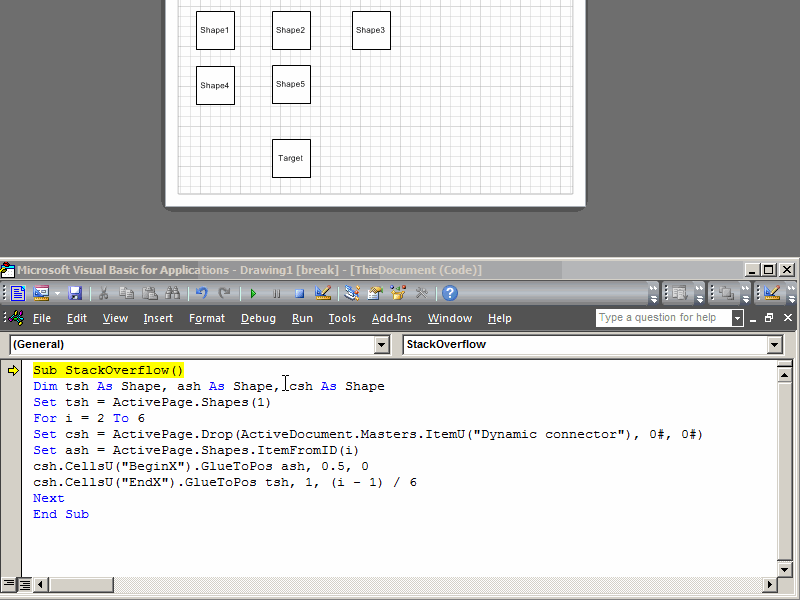Screen dimensions: 800x600
Task: Open the Add-Ins menu
Action: (391, 318)
